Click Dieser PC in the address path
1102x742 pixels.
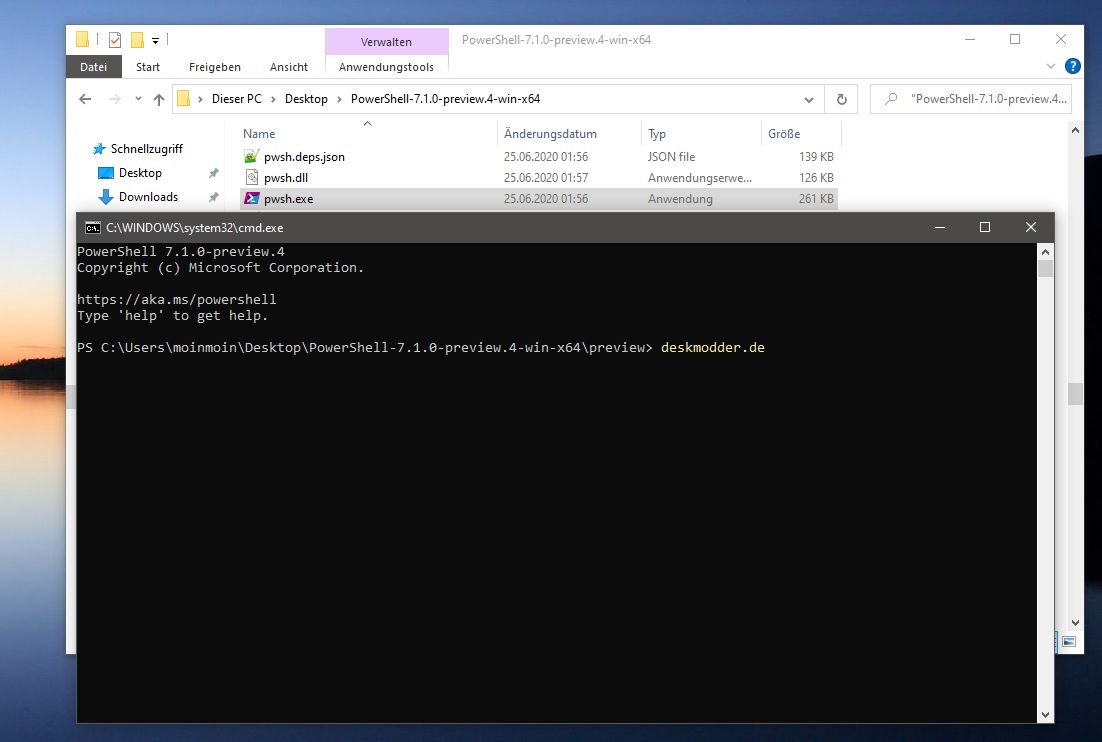[236, 99]
